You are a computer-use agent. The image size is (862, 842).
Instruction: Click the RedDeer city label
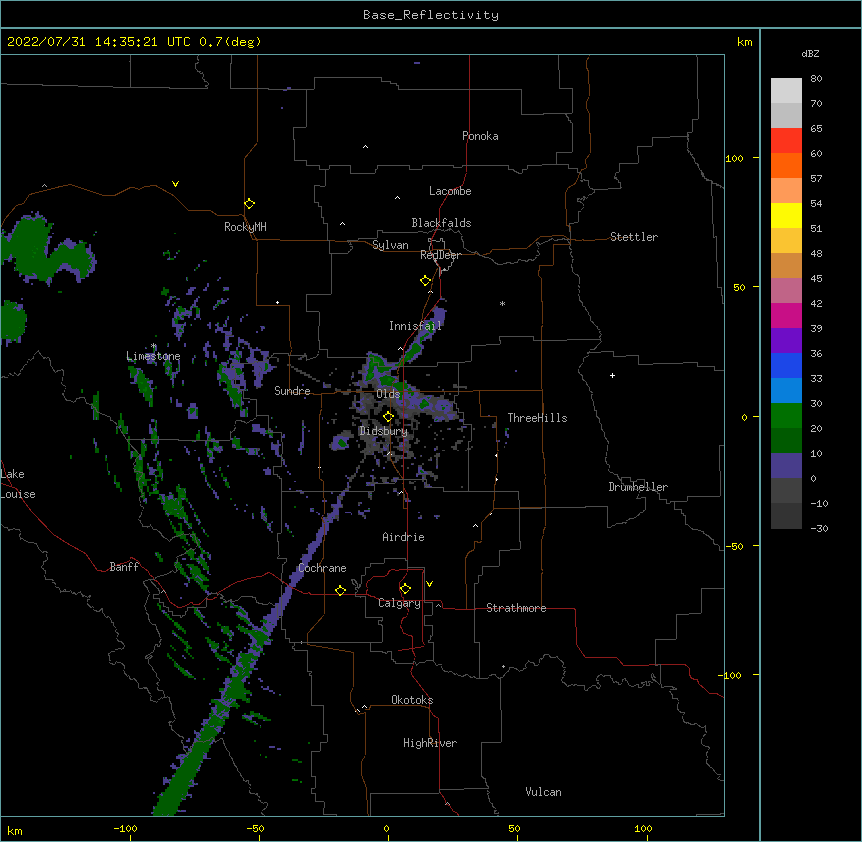(x=440, y=255)
